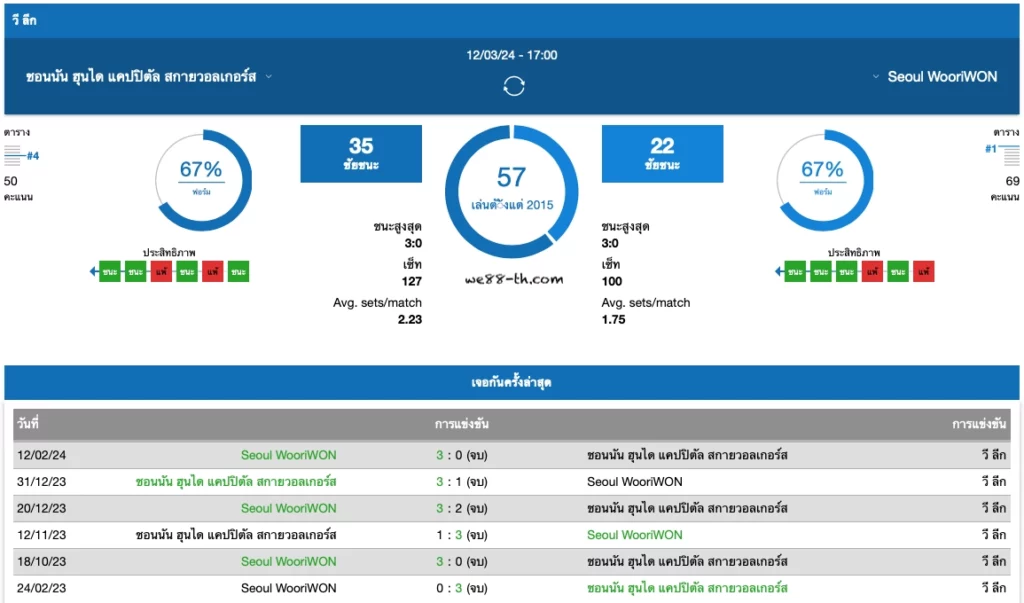1024x603 pixels.
Task: Click the 22 wins blue box
Action: [662, 154]
